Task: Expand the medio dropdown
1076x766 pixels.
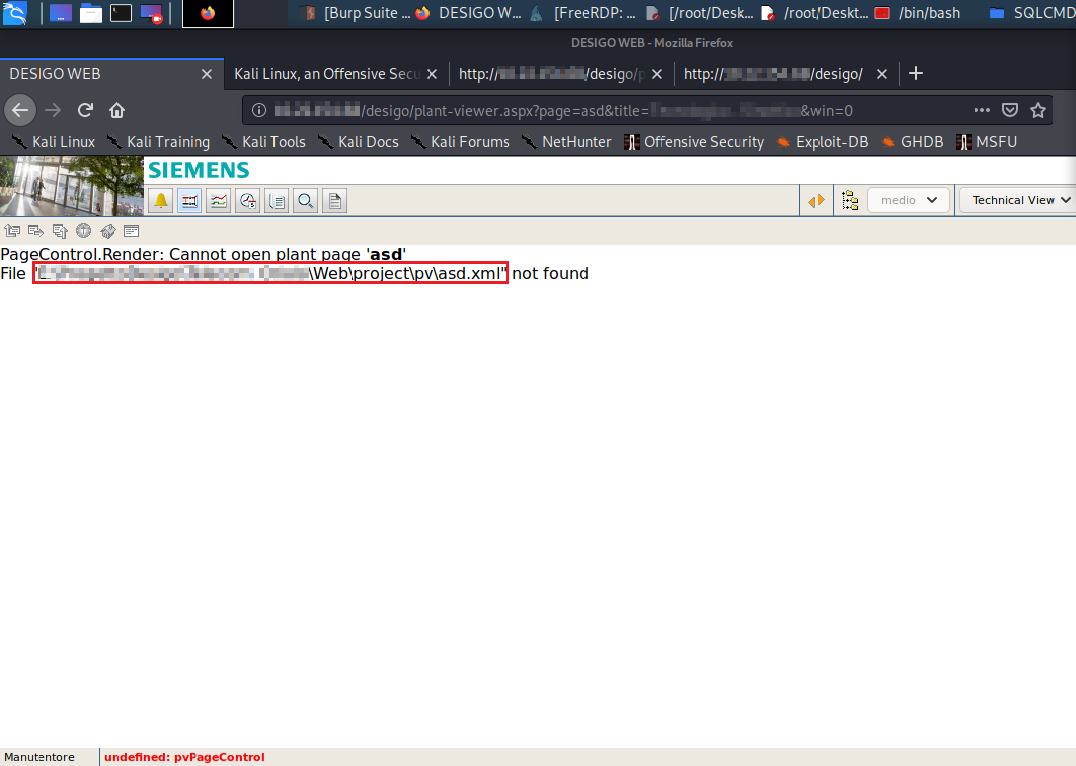Action: (909, 200)
